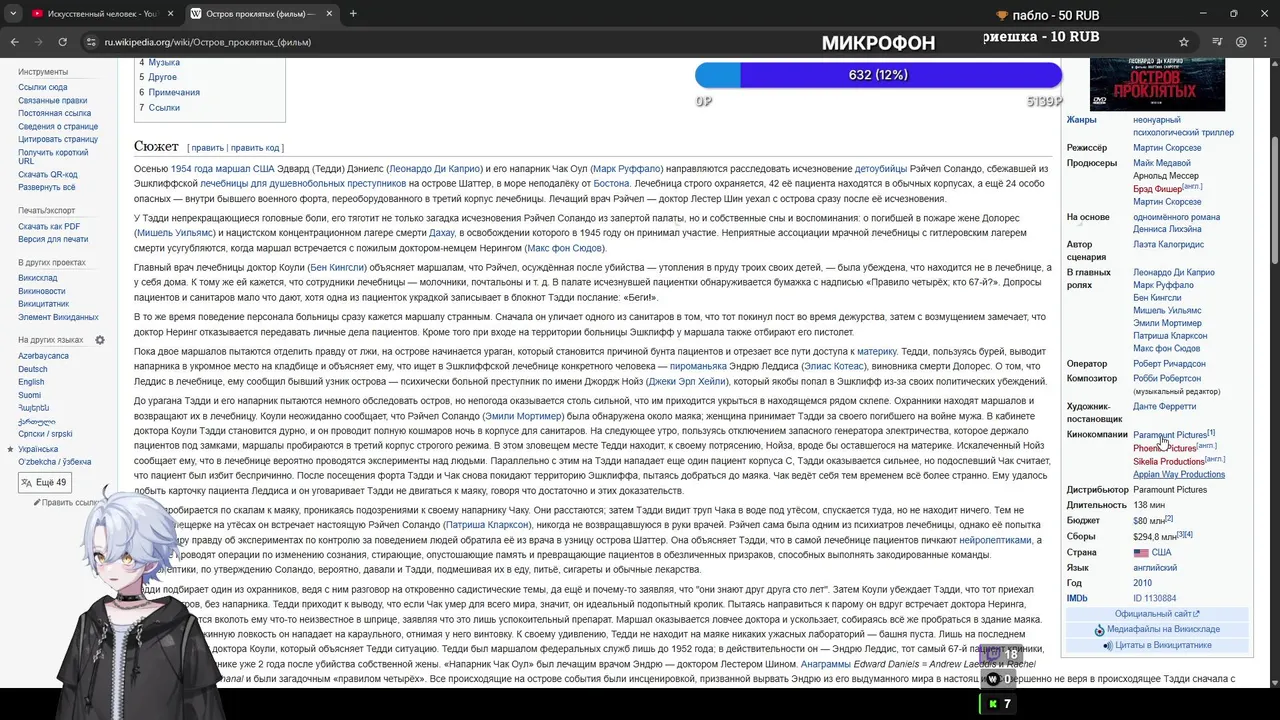Click 'Развернуть всё' in the sidebar
1280x720 pixels.
click(46, 187)
